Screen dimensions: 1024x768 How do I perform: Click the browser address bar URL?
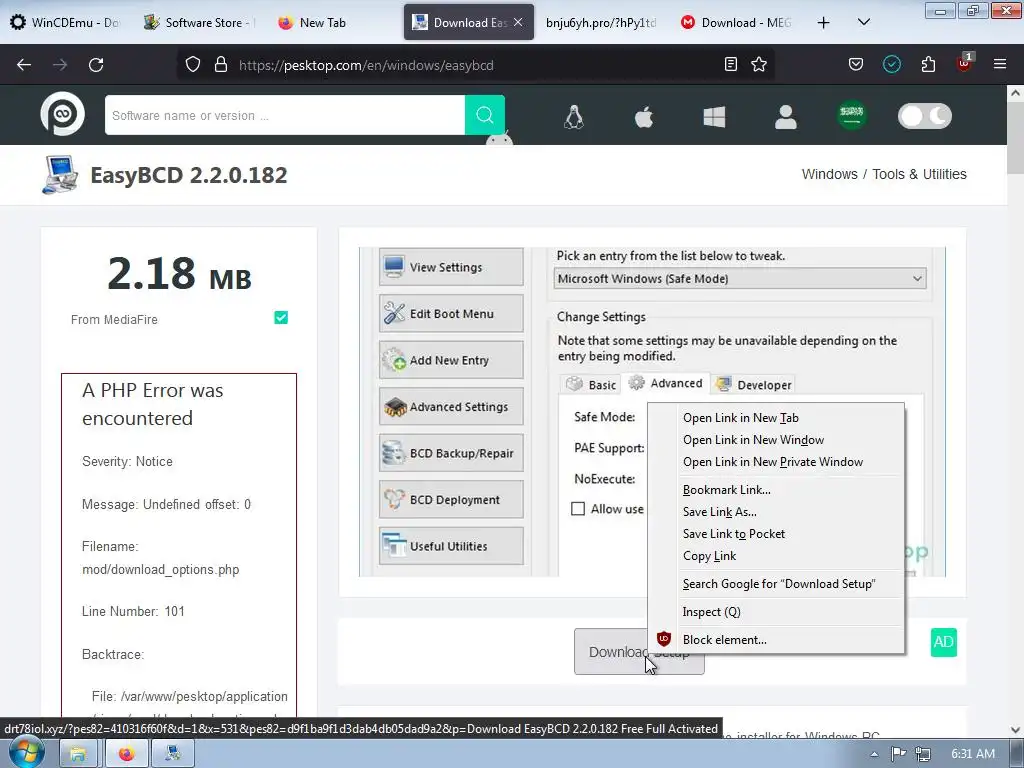366,65
